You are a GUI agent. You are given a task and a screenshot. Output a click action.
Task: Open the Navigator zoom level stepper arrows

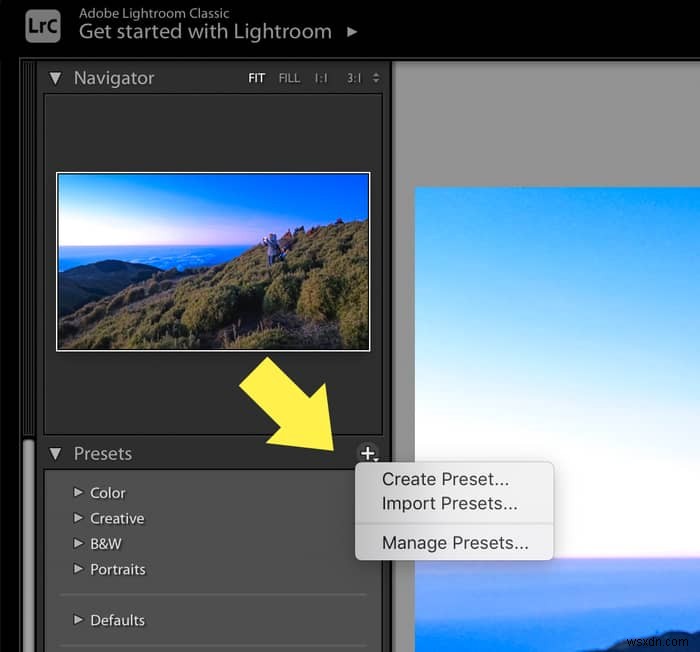tap(376, 78)
